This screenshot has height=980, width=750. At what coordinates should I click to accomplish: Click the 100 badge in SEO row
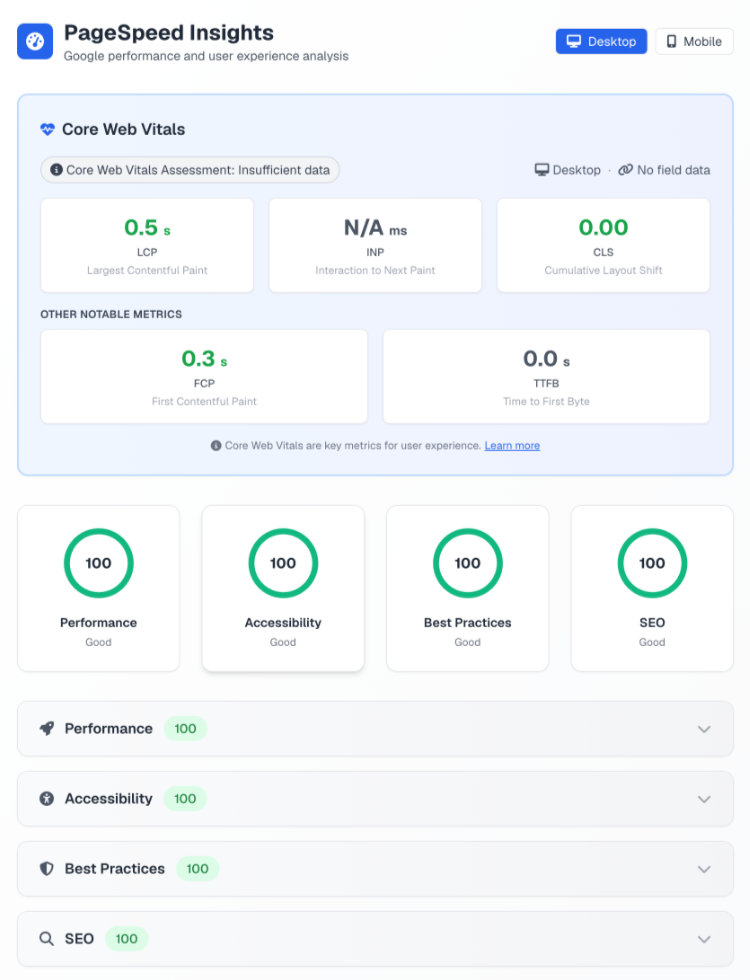[126, 939]
